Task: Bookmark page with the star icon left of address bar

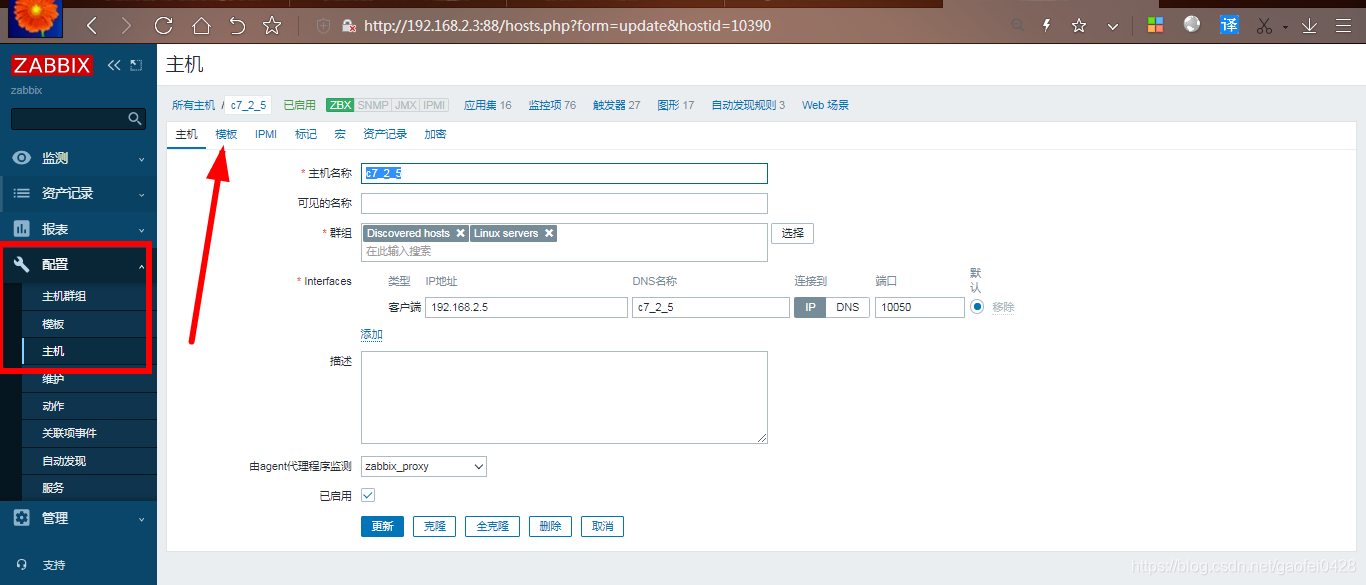Action: click(272, 25)
